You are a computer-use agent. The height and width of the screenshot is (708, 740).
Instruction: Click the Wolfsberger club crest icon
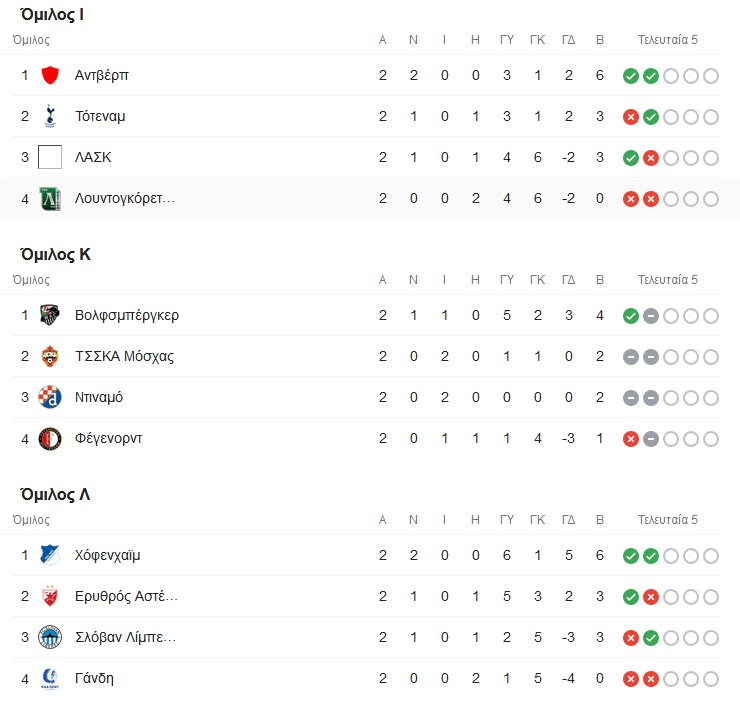[50, 315]
